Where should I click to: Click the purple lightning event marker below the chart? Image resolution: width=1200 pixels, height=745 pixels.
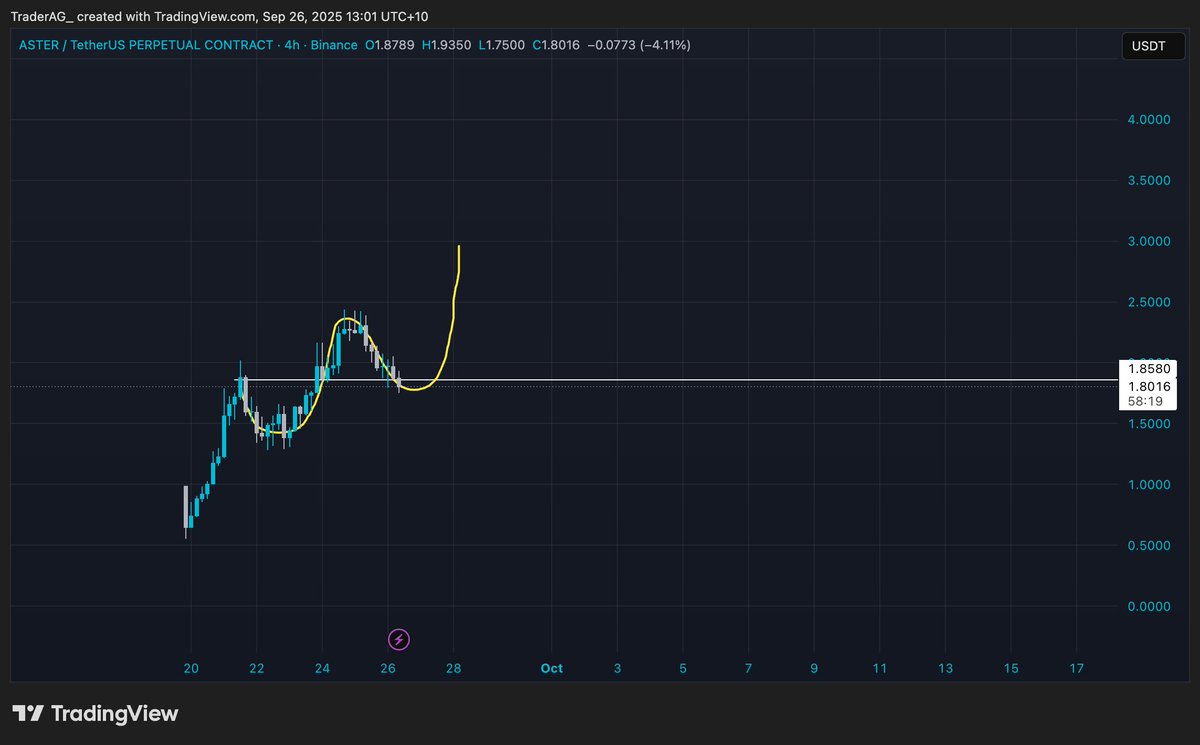(399, 639)
